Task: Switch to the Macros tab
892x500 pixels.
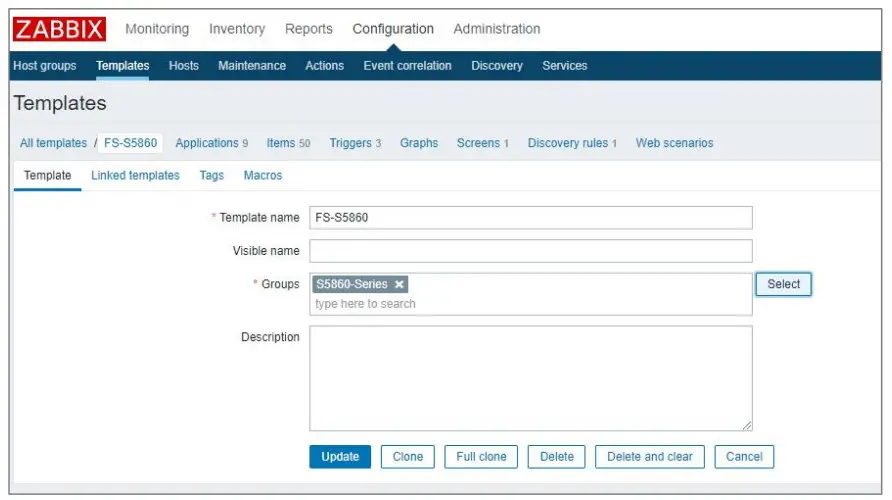Action: click(263, 175)
